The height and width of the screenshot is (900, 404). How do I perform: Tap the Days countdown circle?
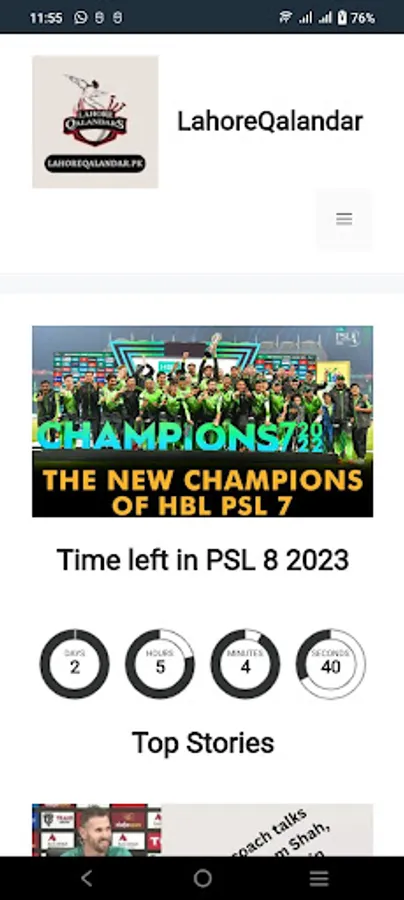pyautogui.click(x=75, y=664)
